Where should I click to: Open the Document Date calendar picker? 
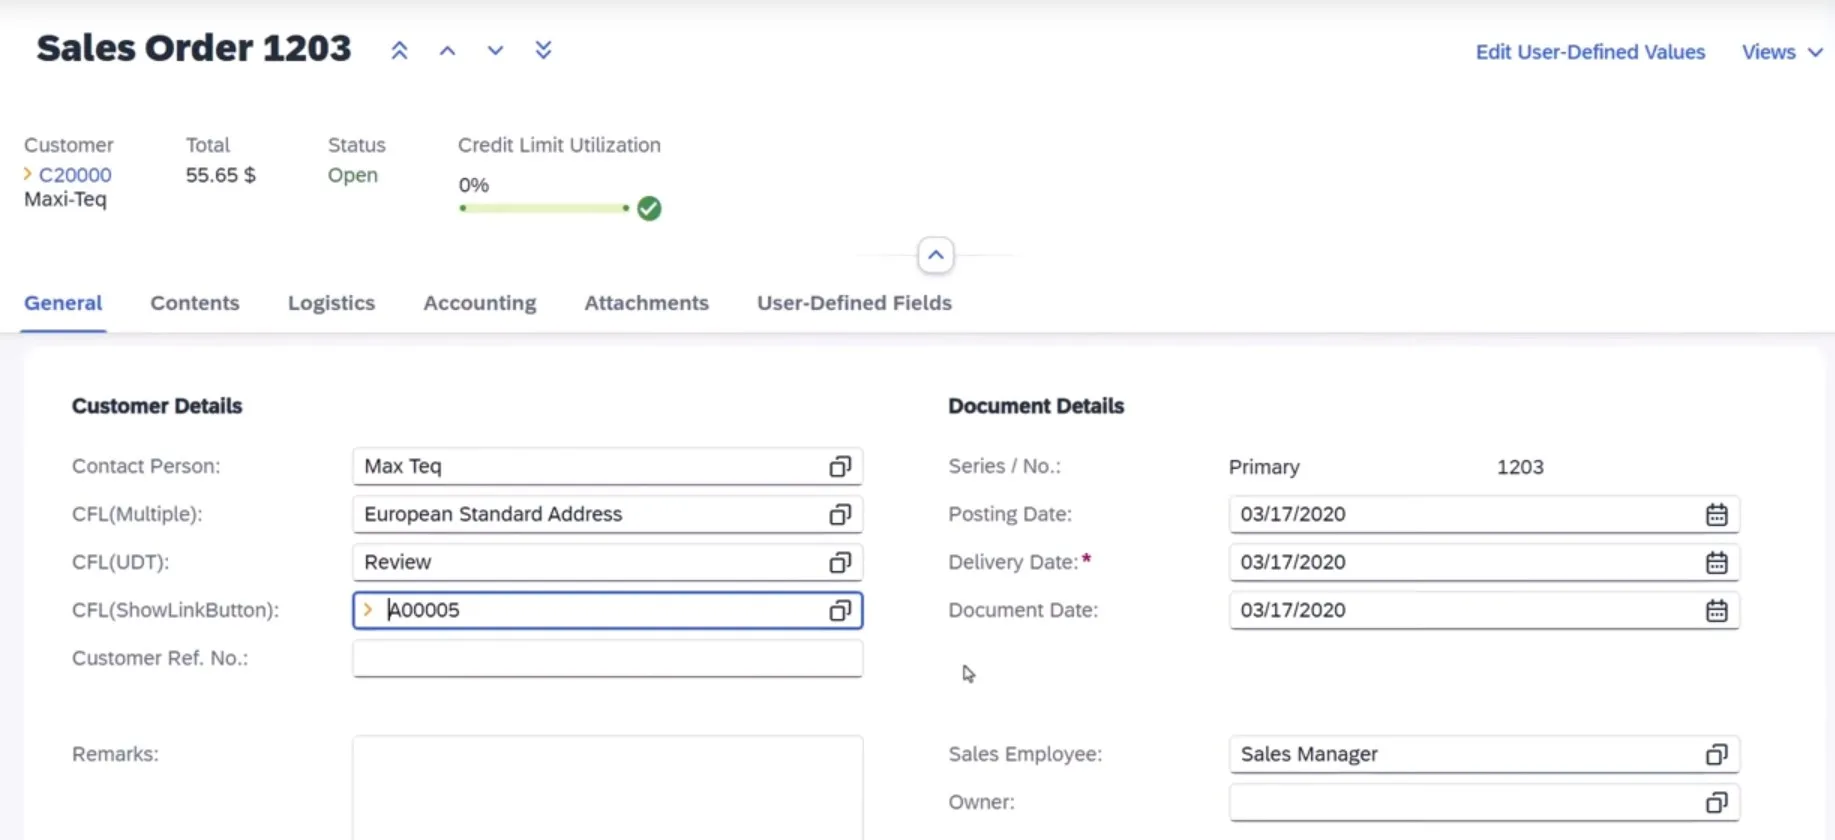(1716, 610)
